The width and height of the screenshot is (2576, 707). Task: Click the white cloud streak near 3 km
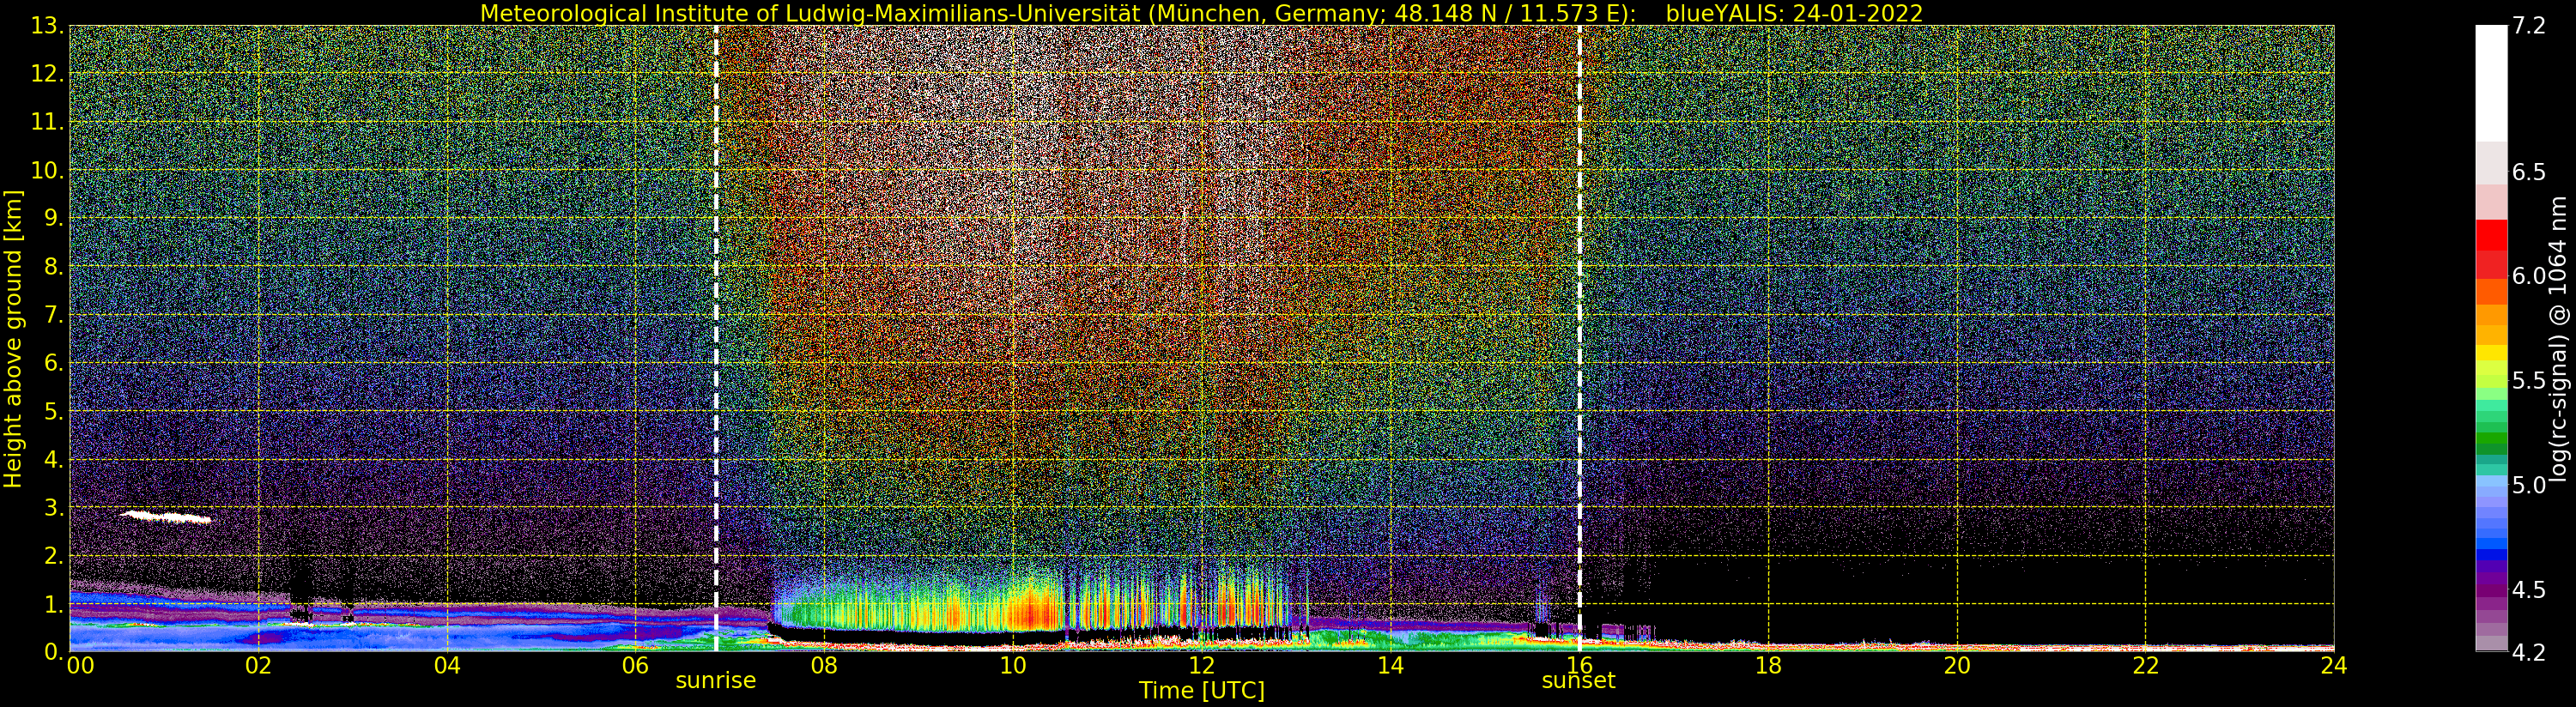[166, 517]
